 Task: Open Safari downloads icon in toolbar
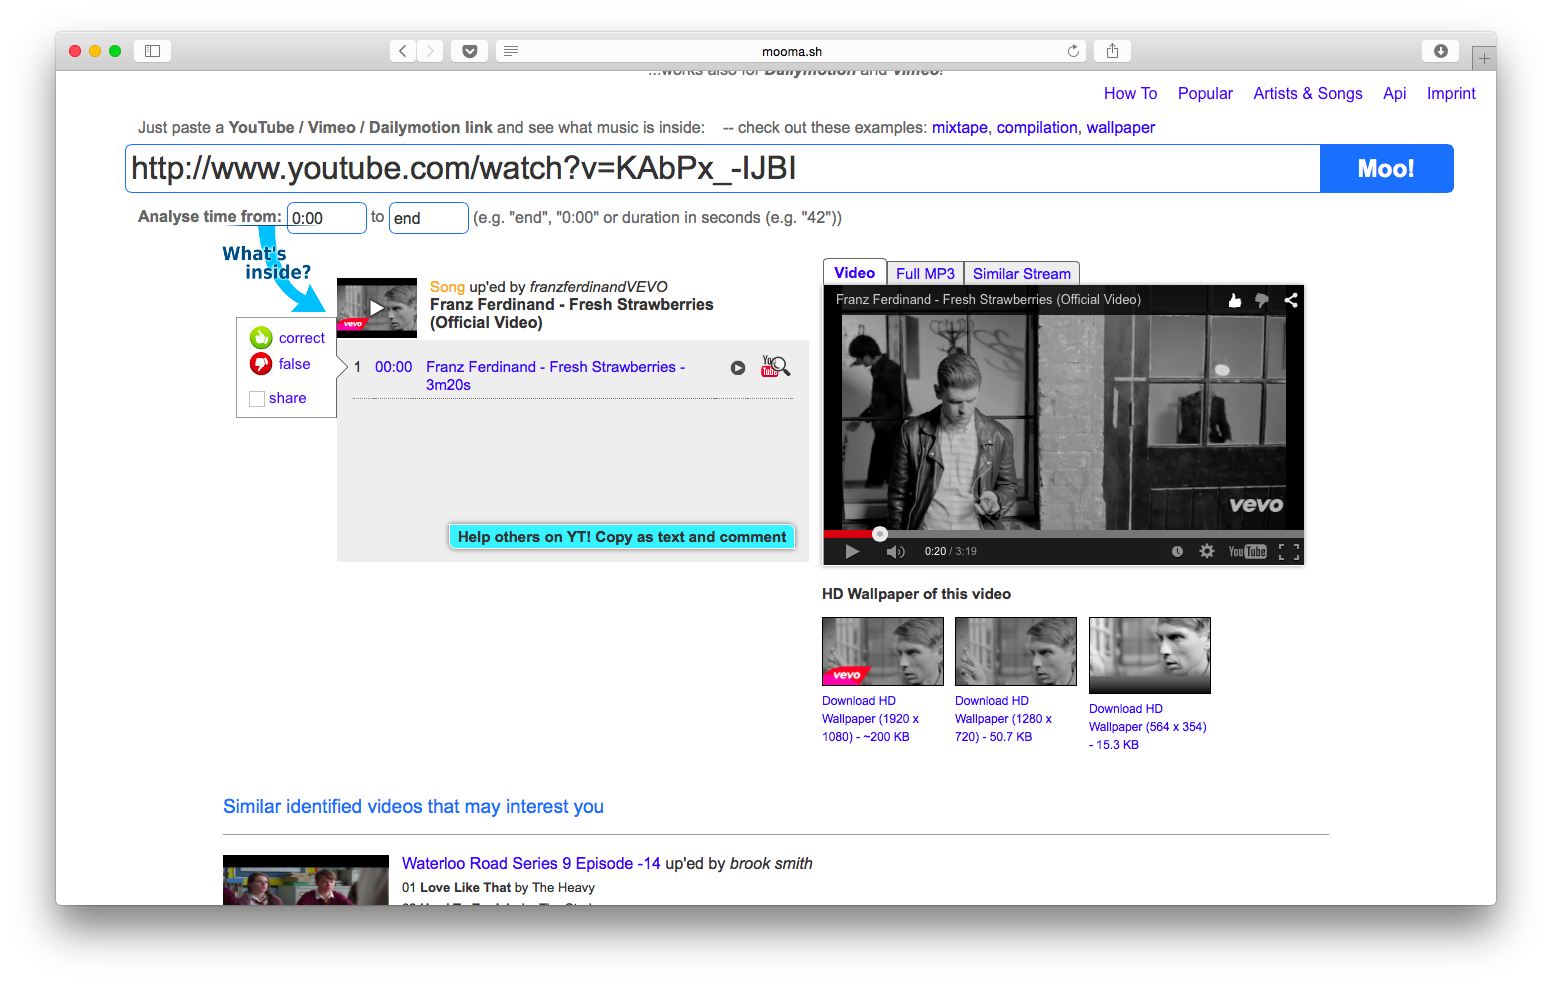(x=1440, y=51)
